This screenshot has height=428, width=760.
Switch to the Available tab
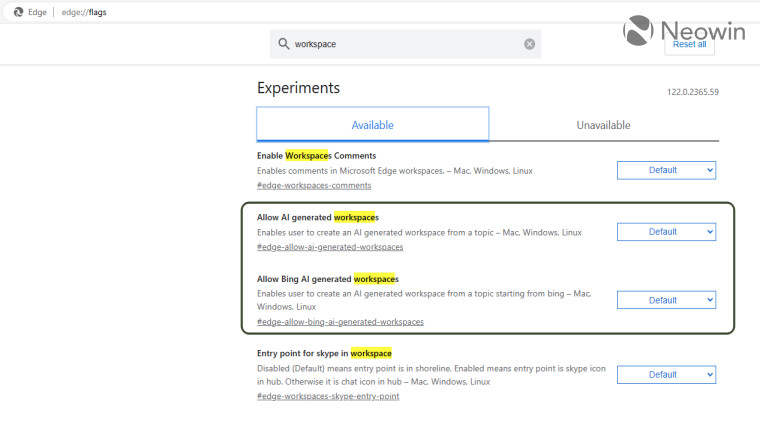(x=372, y=125)
